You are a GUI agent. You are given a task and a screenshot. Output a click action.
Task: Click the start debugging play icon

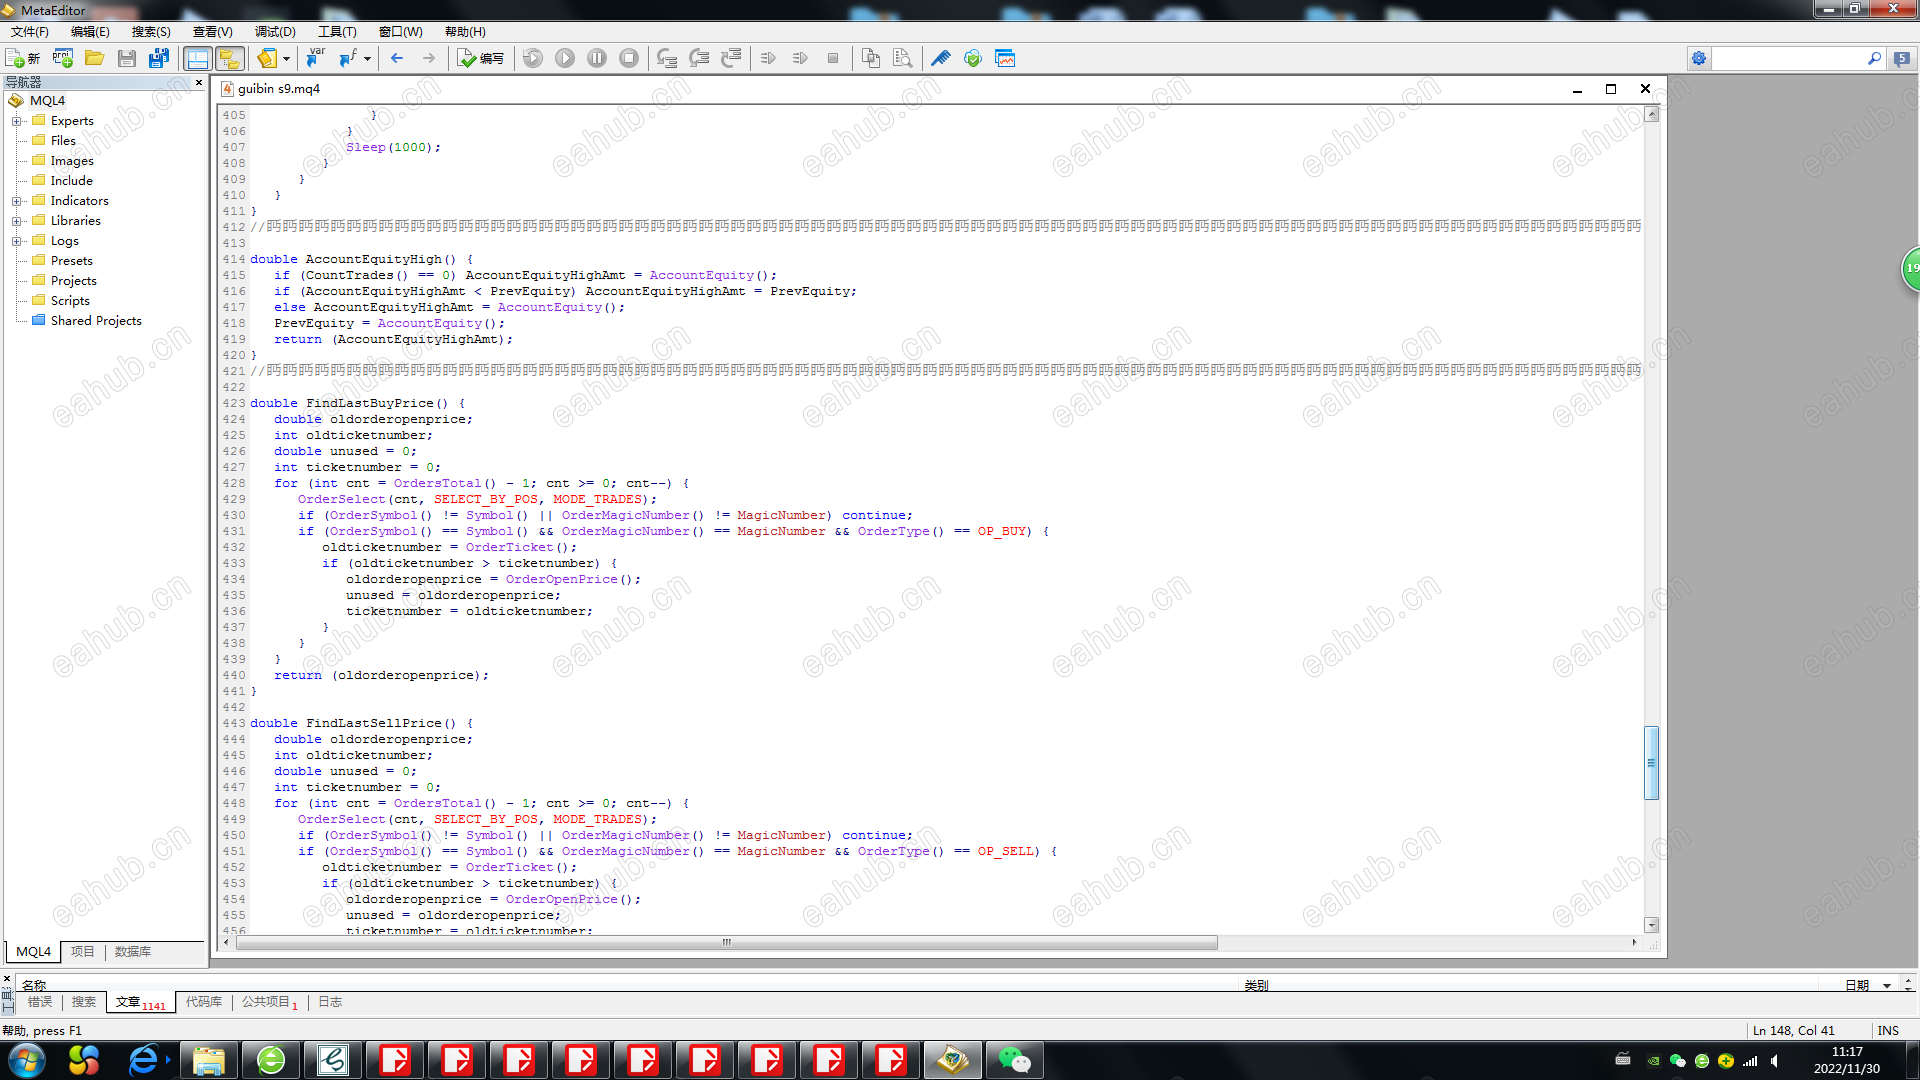565,58
